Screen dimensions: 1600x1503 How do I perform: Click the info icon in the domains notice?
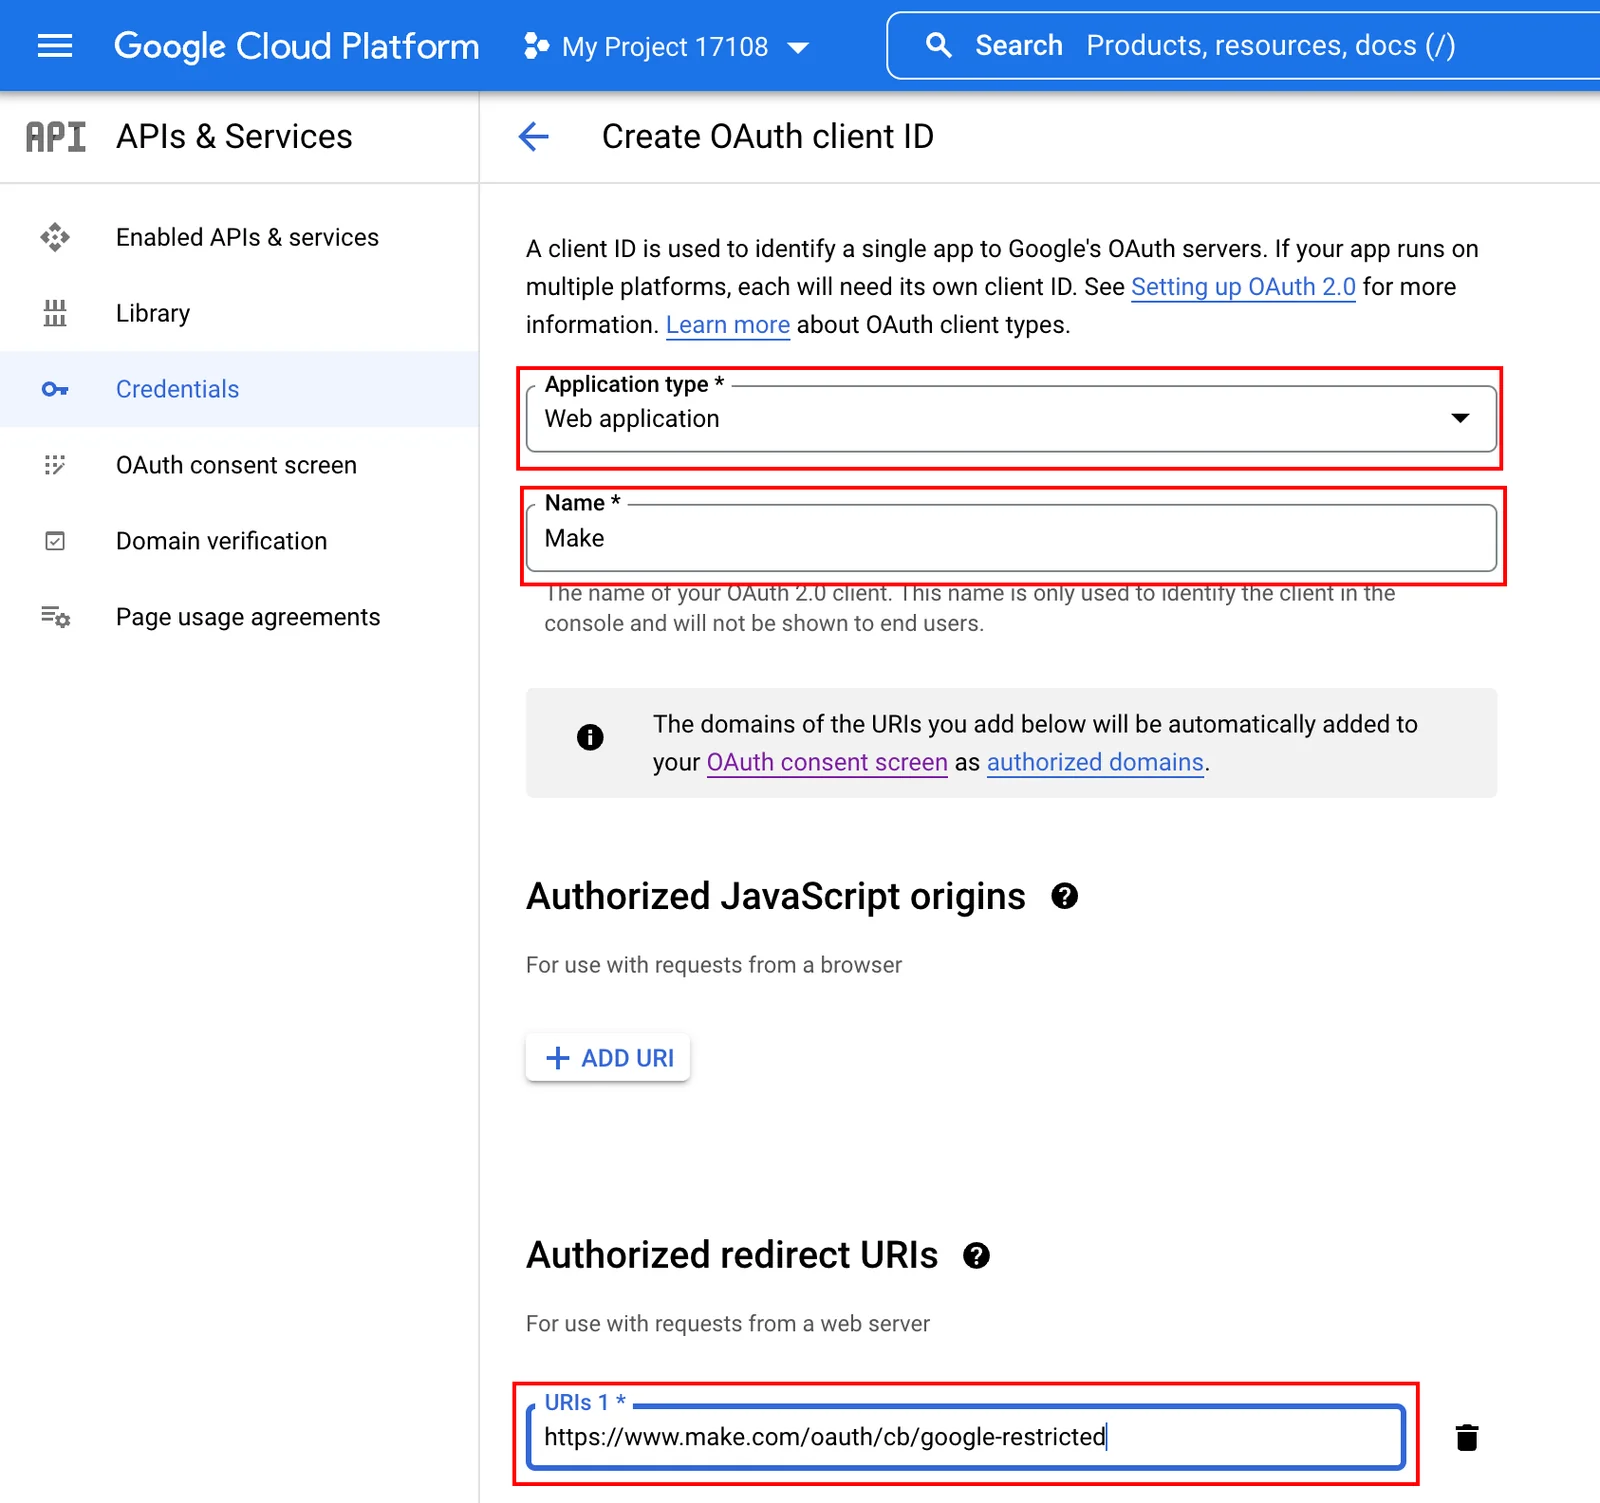point(590,737)
